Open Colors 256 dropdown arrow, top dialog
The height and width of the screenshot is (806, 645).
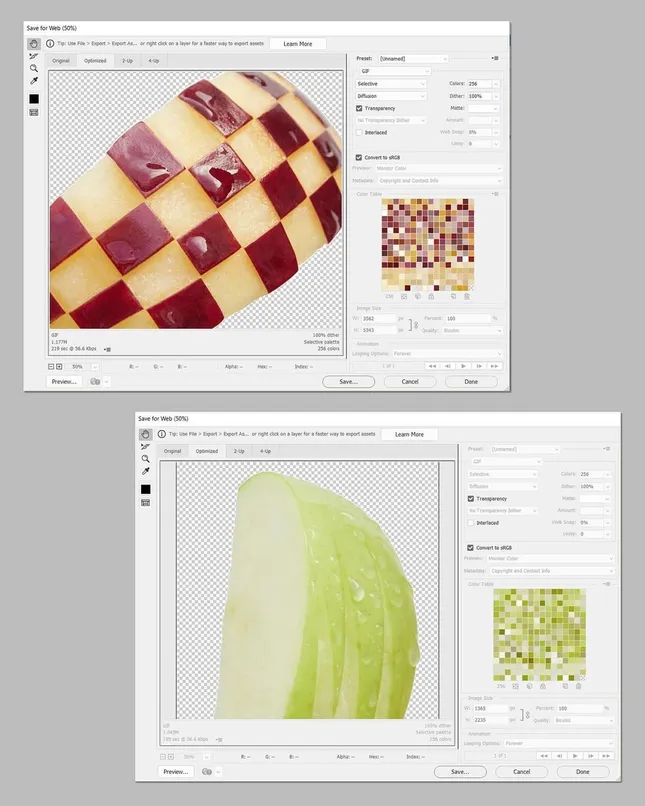(496, 84)
